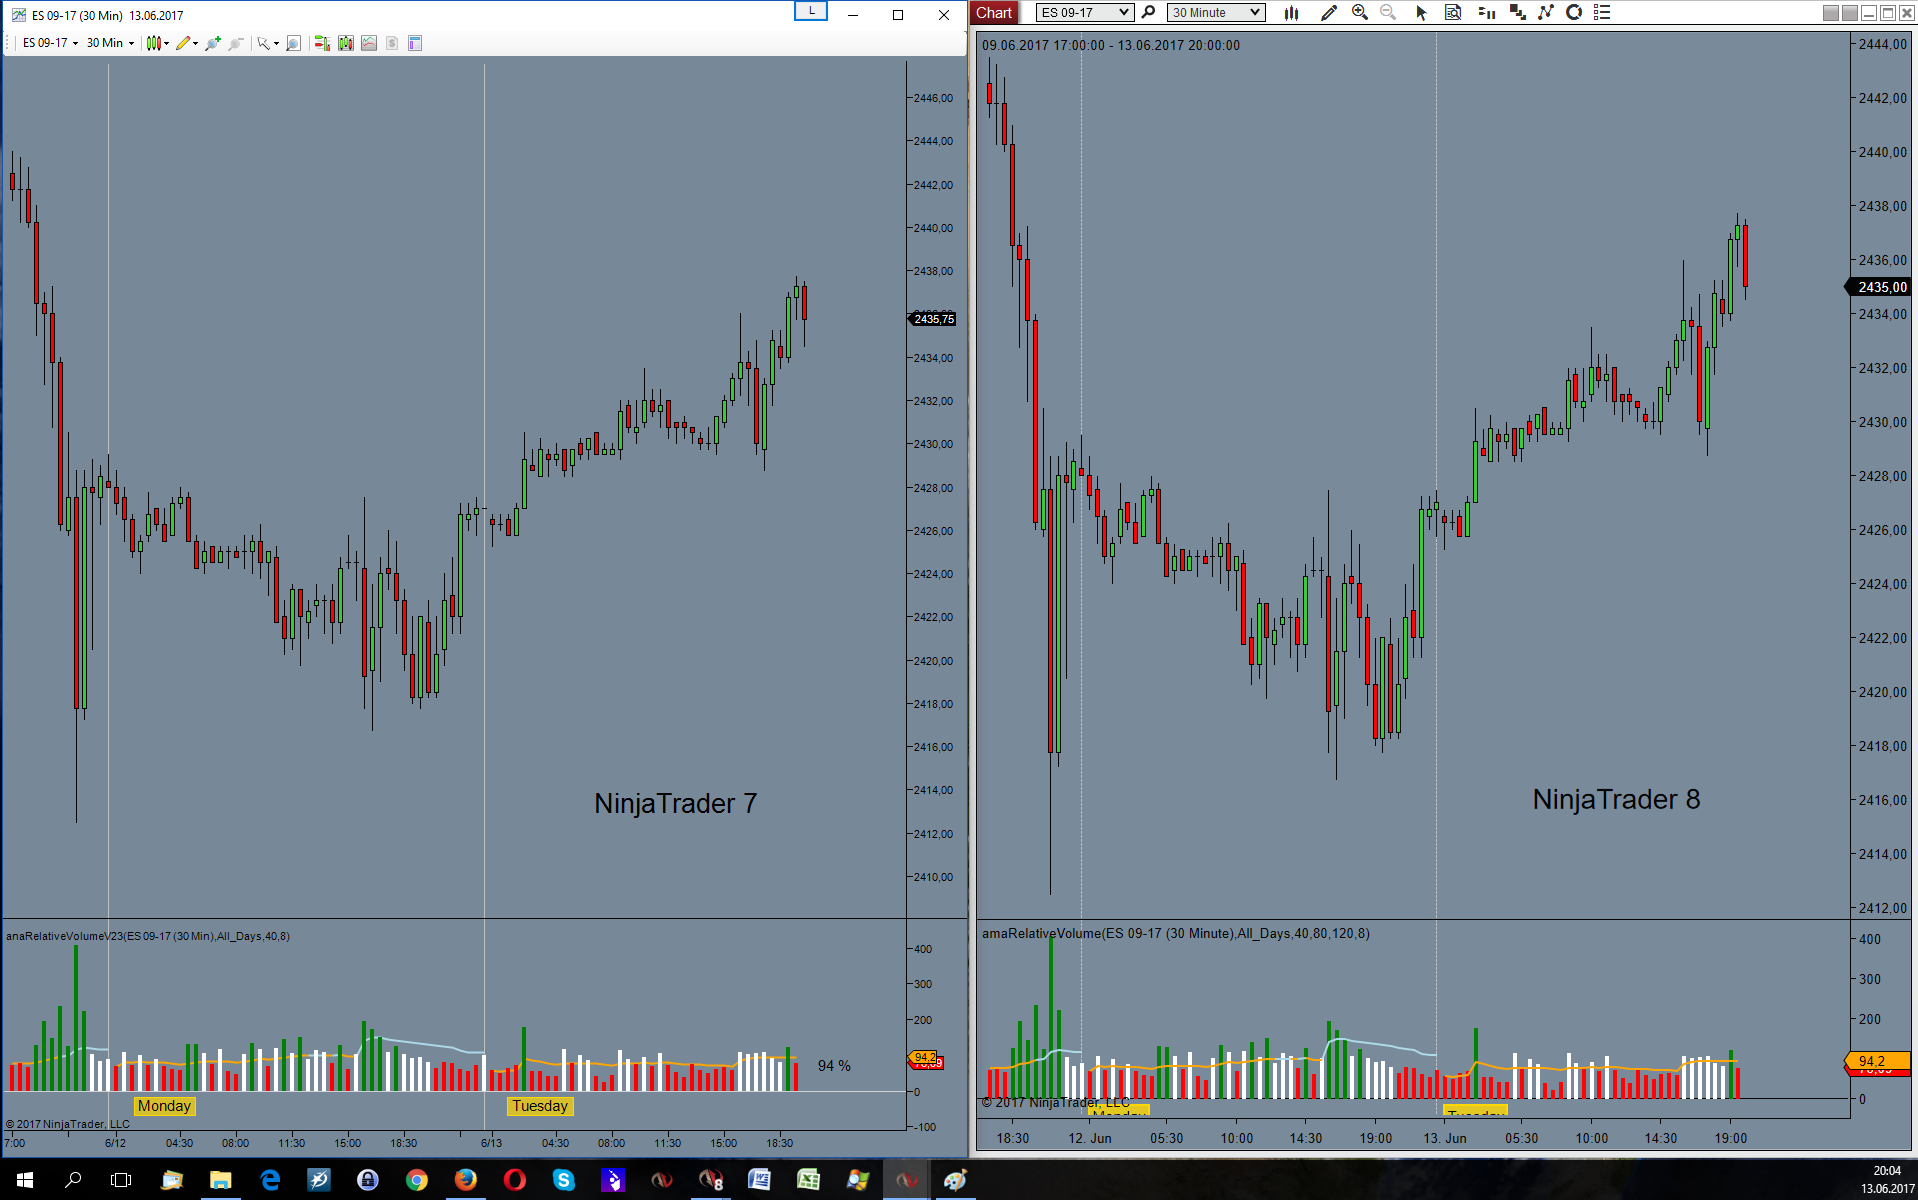
Task: Click zoom in magnifier in NinjaTrader 7 toolbar
Action: pos(213,43)
